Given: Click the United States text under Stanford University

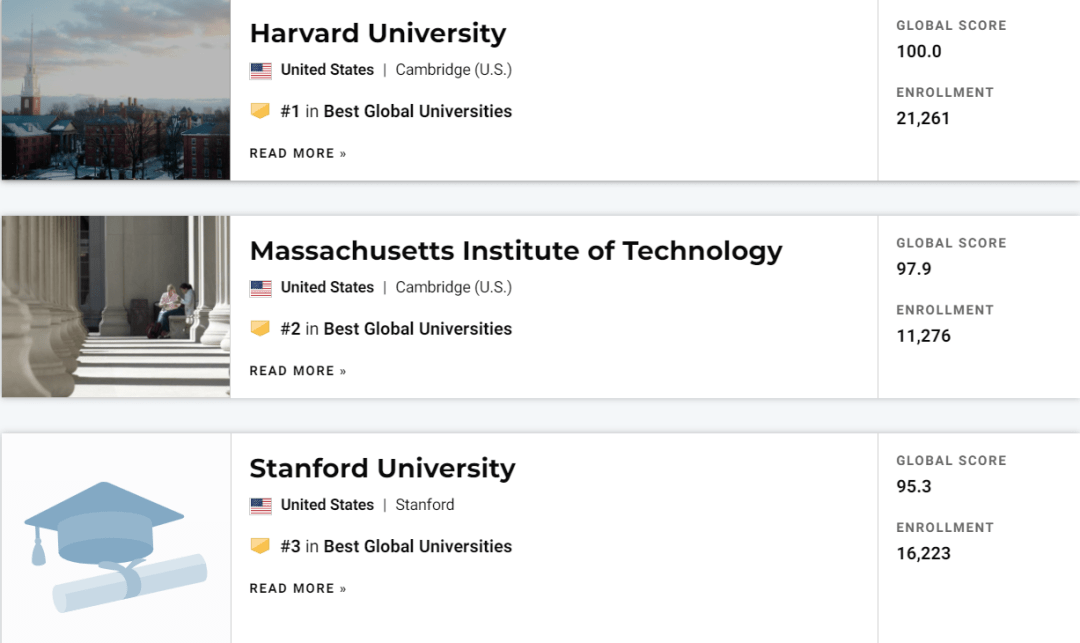Looking at the screenshot, I should click(x=327, y=505).
